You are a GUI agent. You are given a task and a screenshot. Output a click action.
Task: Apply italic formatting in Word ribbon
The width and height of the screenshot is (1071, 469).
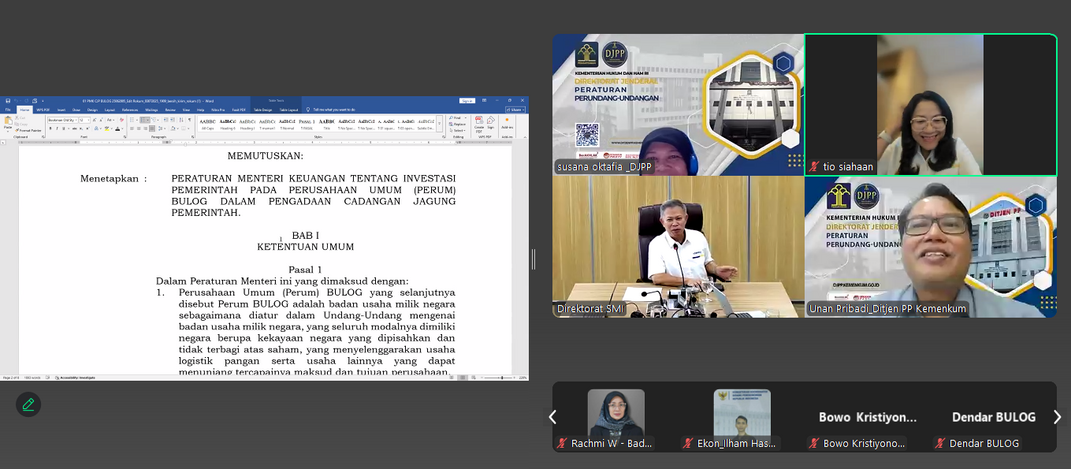click(57, 128)
